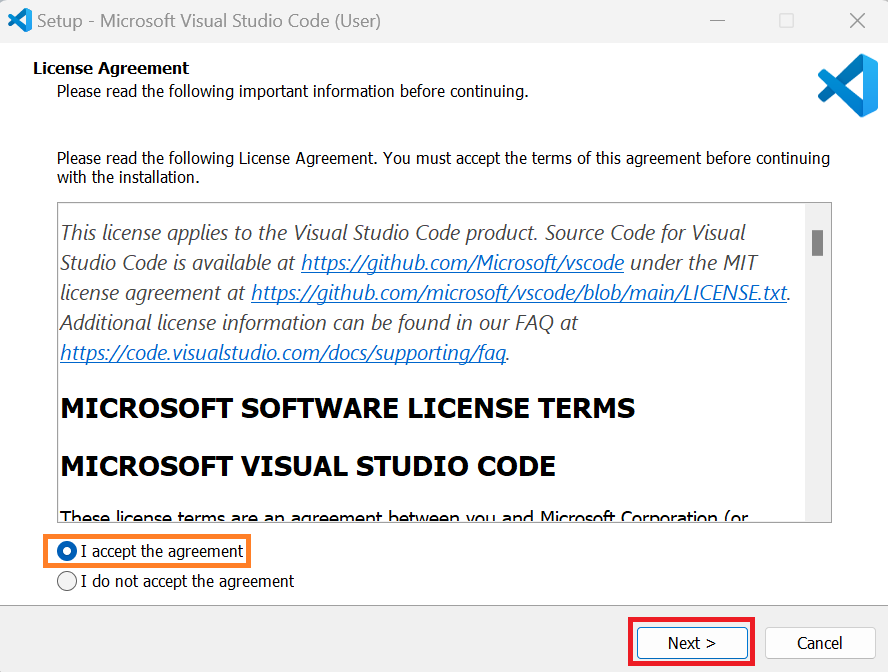888x672 pixels.
Task: Click 'MICROSOFT VISUAL STUDIO CODE' heading
Action: (308, 466)
